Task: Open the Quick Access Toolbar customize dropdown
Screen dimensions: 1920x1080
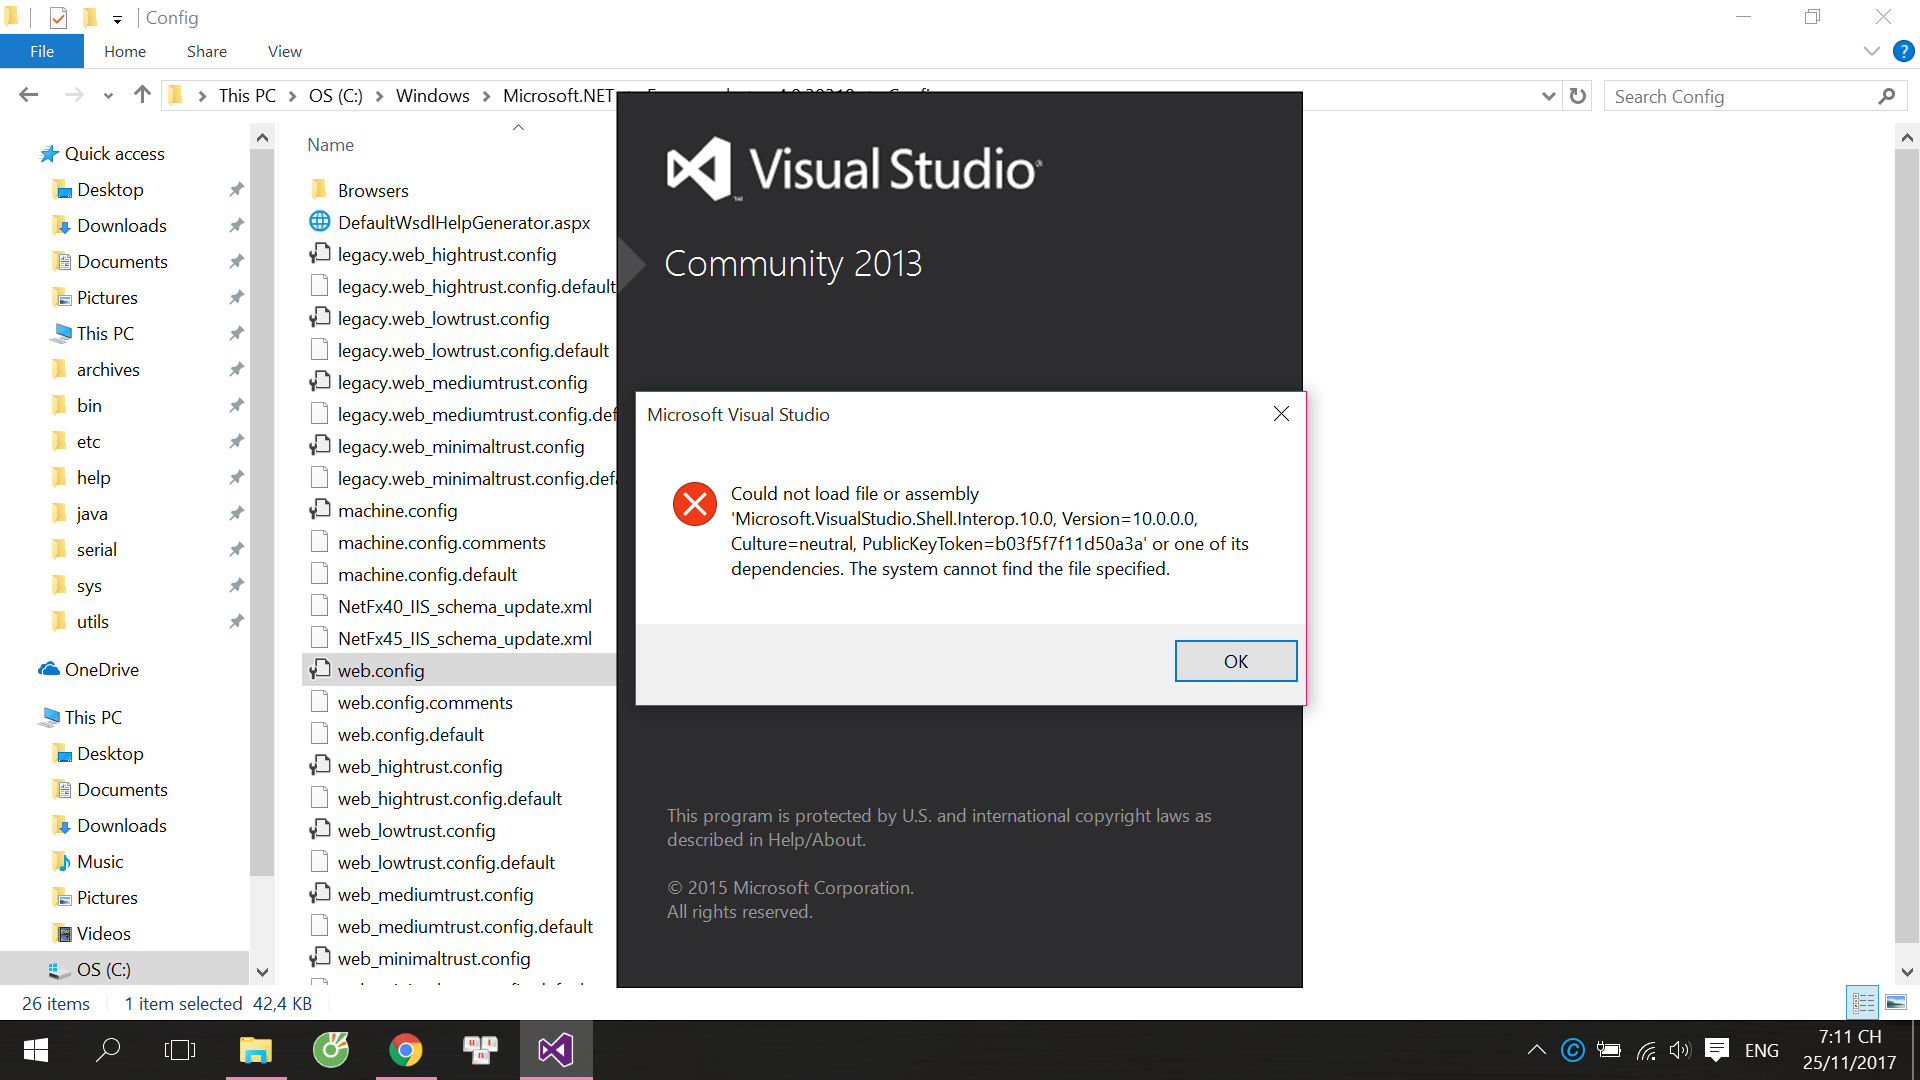Action: click(117, 18)
